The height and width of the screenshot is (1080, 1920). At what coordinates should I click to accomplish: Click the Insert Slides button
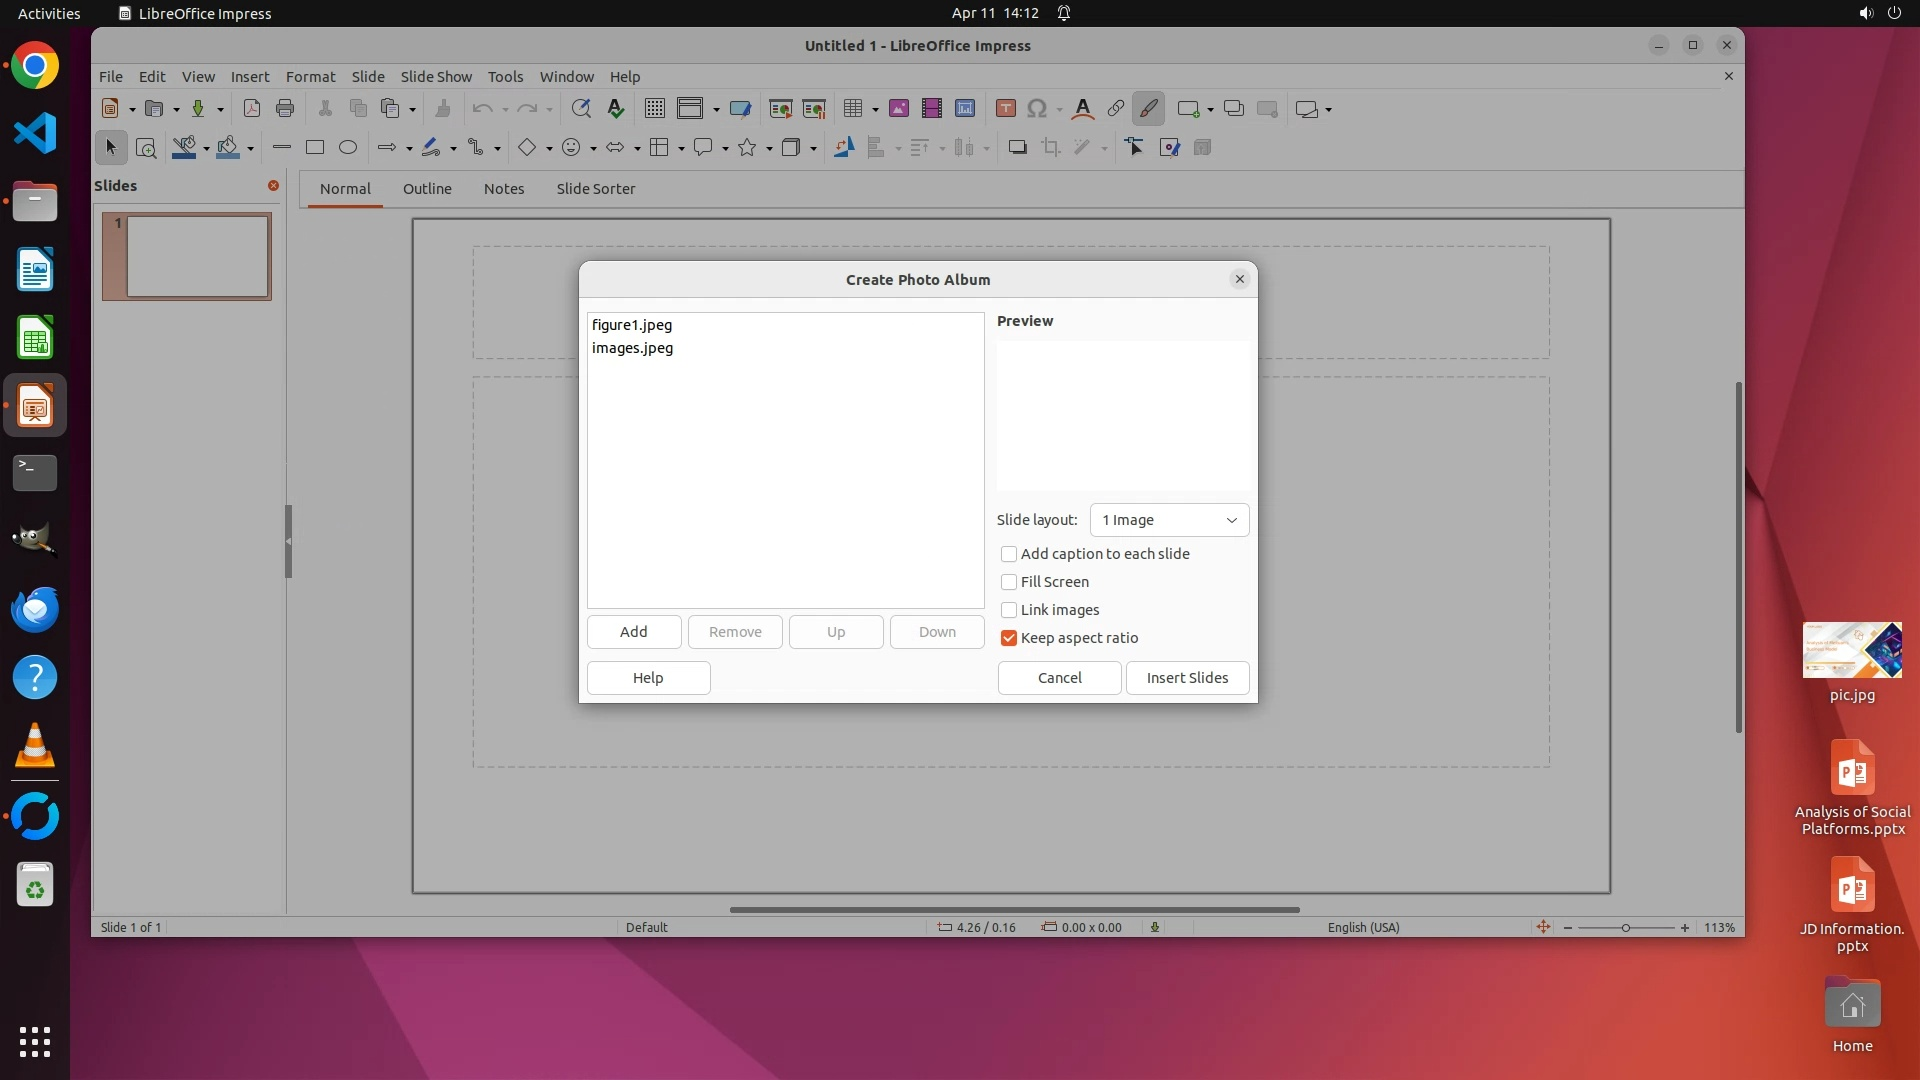point(1187,678)
